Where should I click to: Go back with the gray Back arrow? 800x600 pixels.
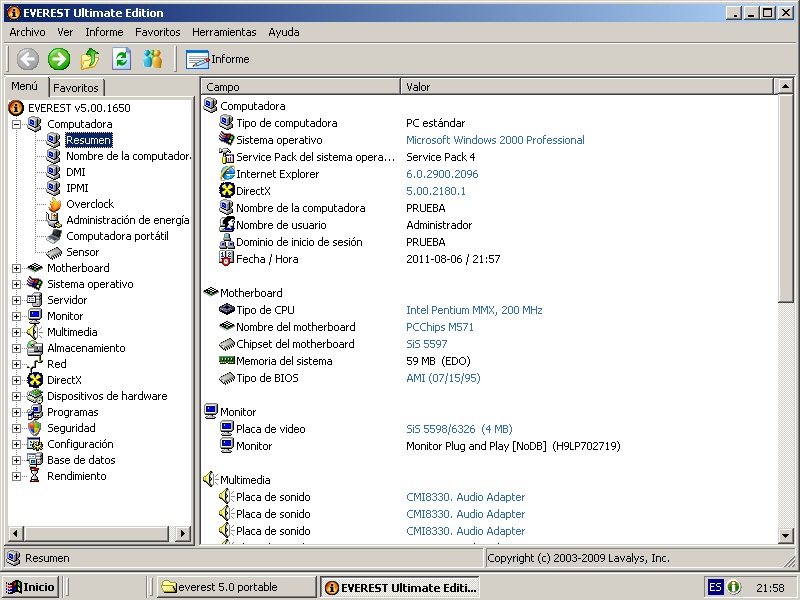[28, 59]
